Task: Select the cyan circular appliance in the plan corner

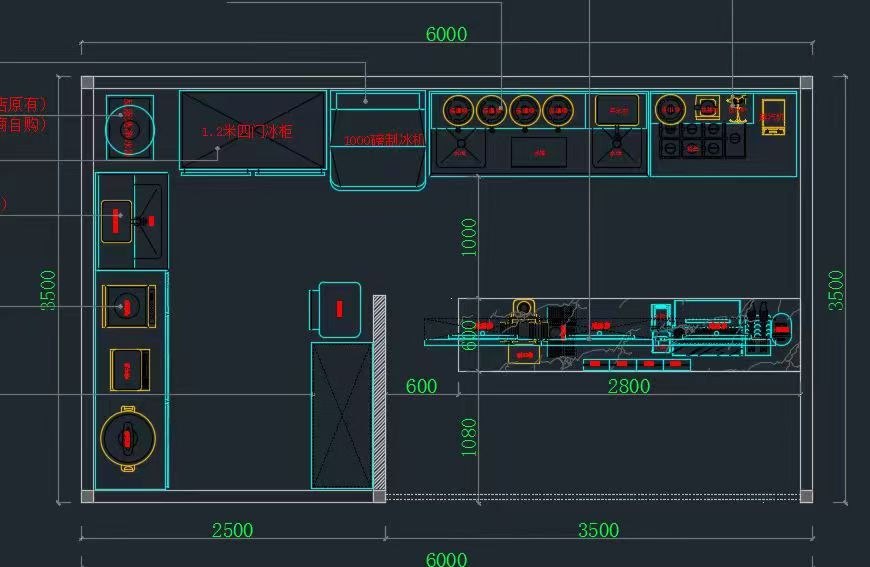Action: [130, 129]
